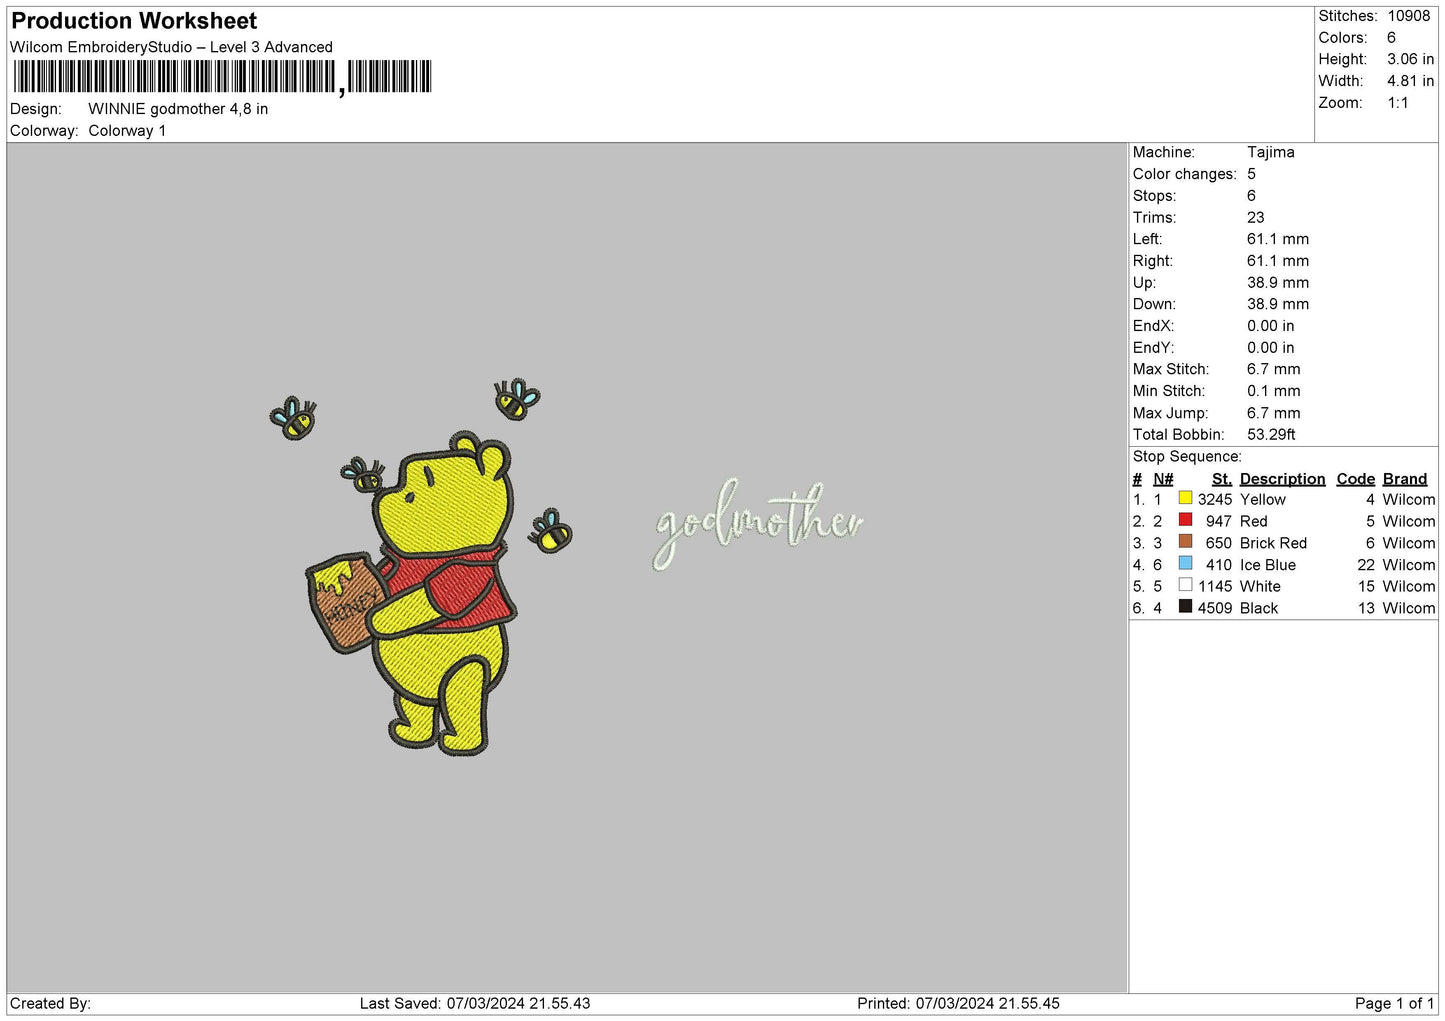Click the Ice Blue color swatch
This screenshot has height=1021, width=1445.
1185,563
